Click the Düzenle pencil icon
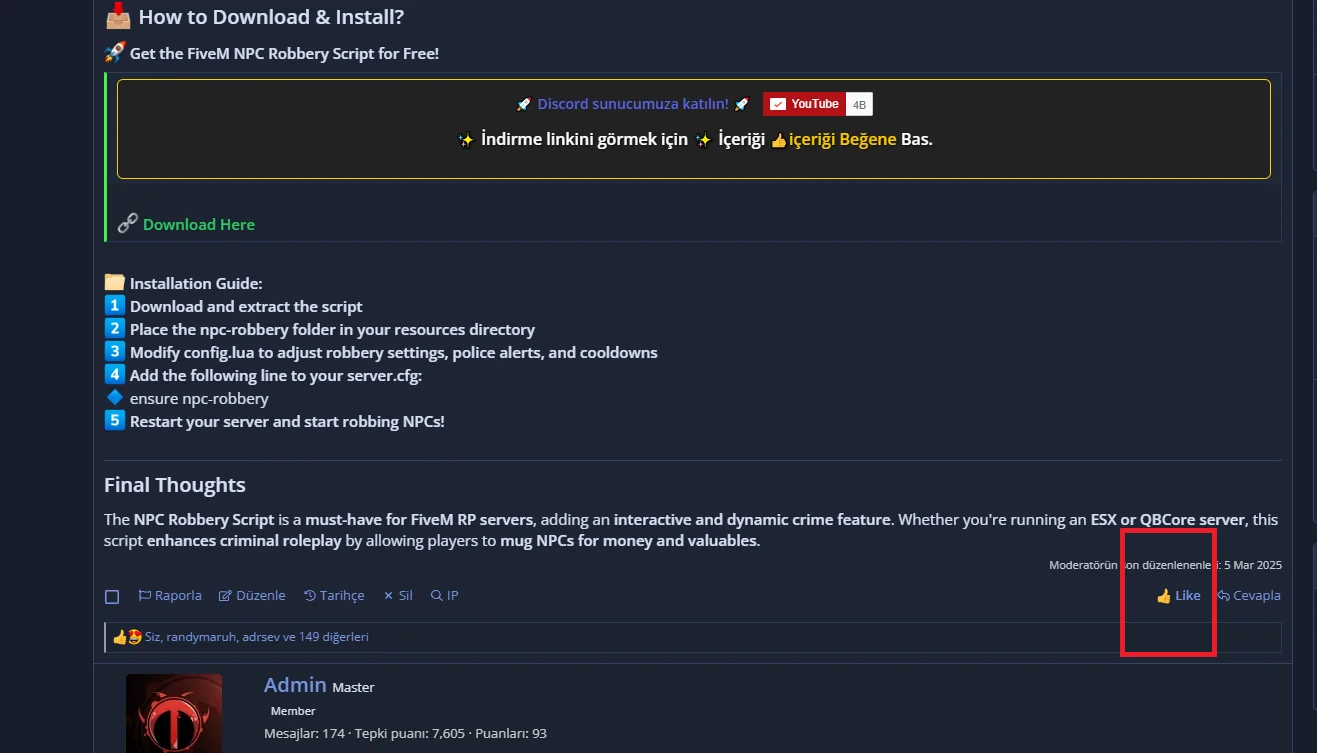Screen dimensions: 1317x753 tap(225, 595)
